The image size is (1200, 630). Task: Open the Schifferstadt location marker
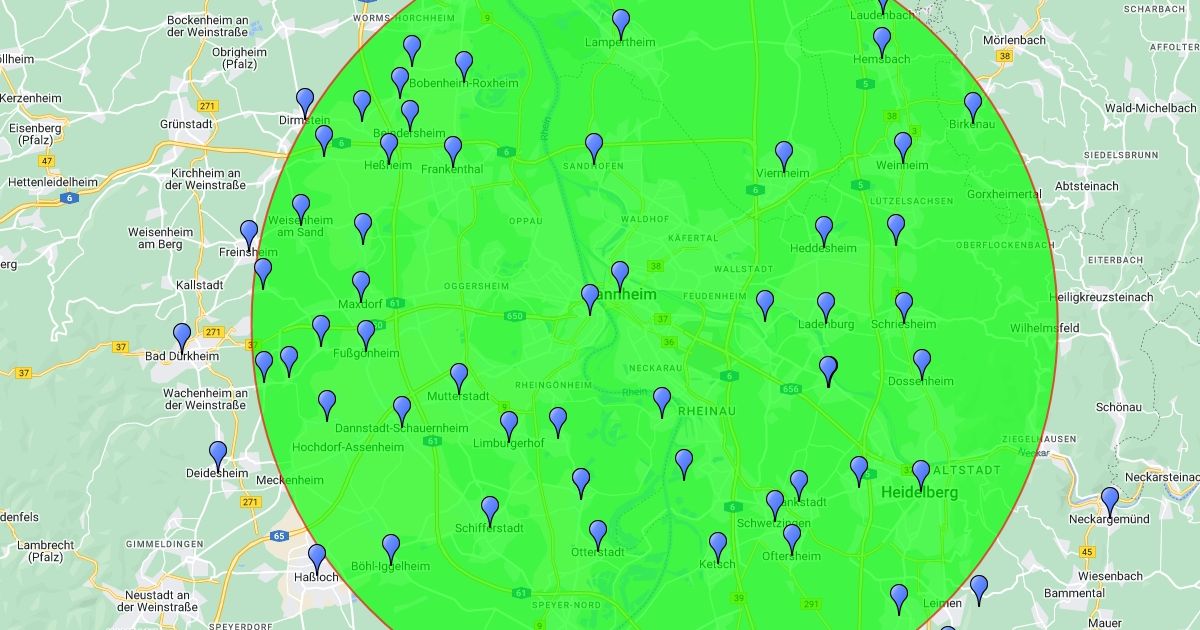(x=490, y=511)
